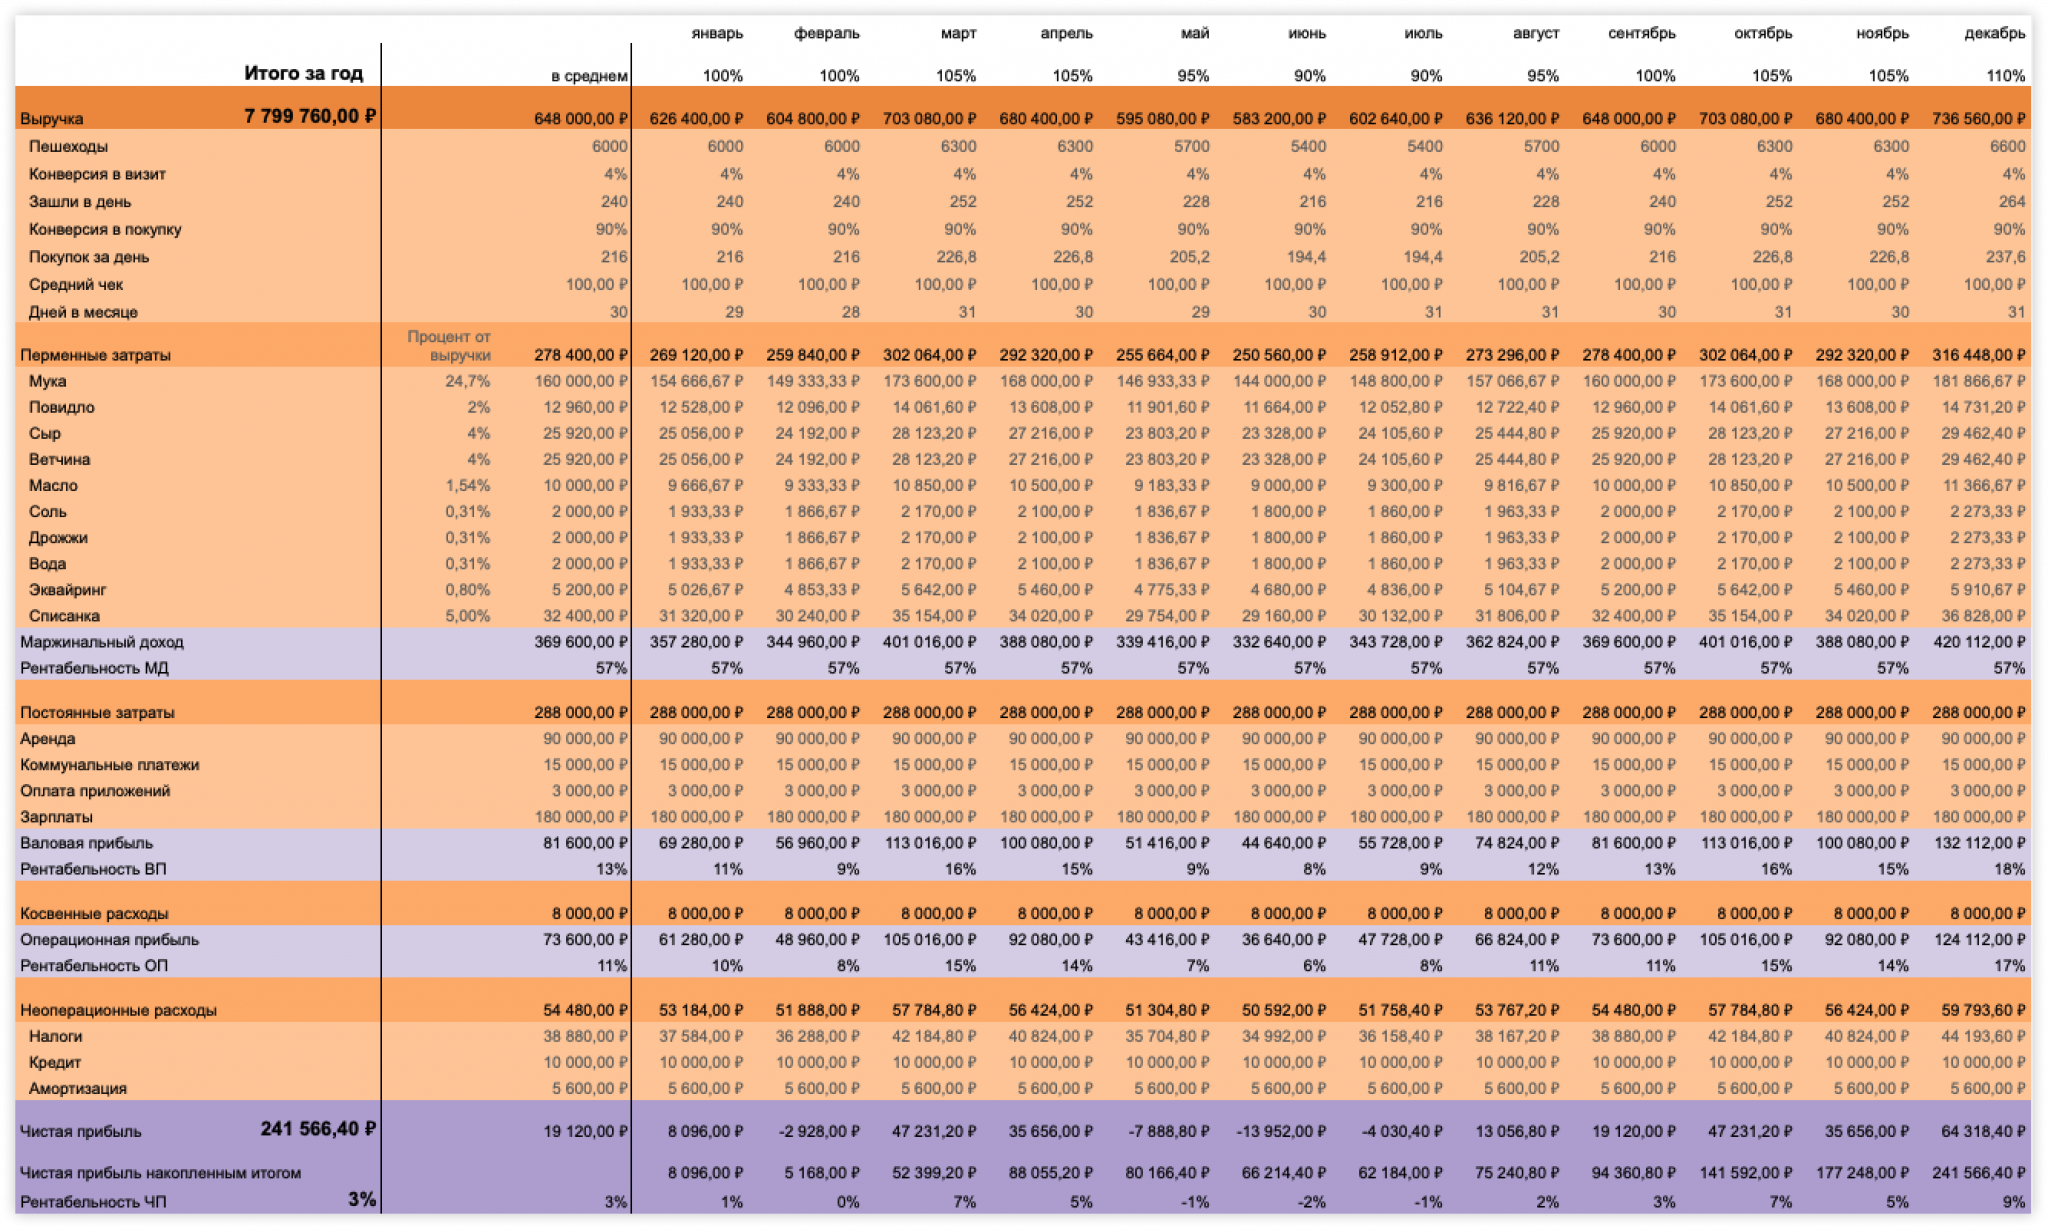Click the 'Зарплаты' row label
2048x1229 pixels.
pyautogui.click(x=56, y=817)
